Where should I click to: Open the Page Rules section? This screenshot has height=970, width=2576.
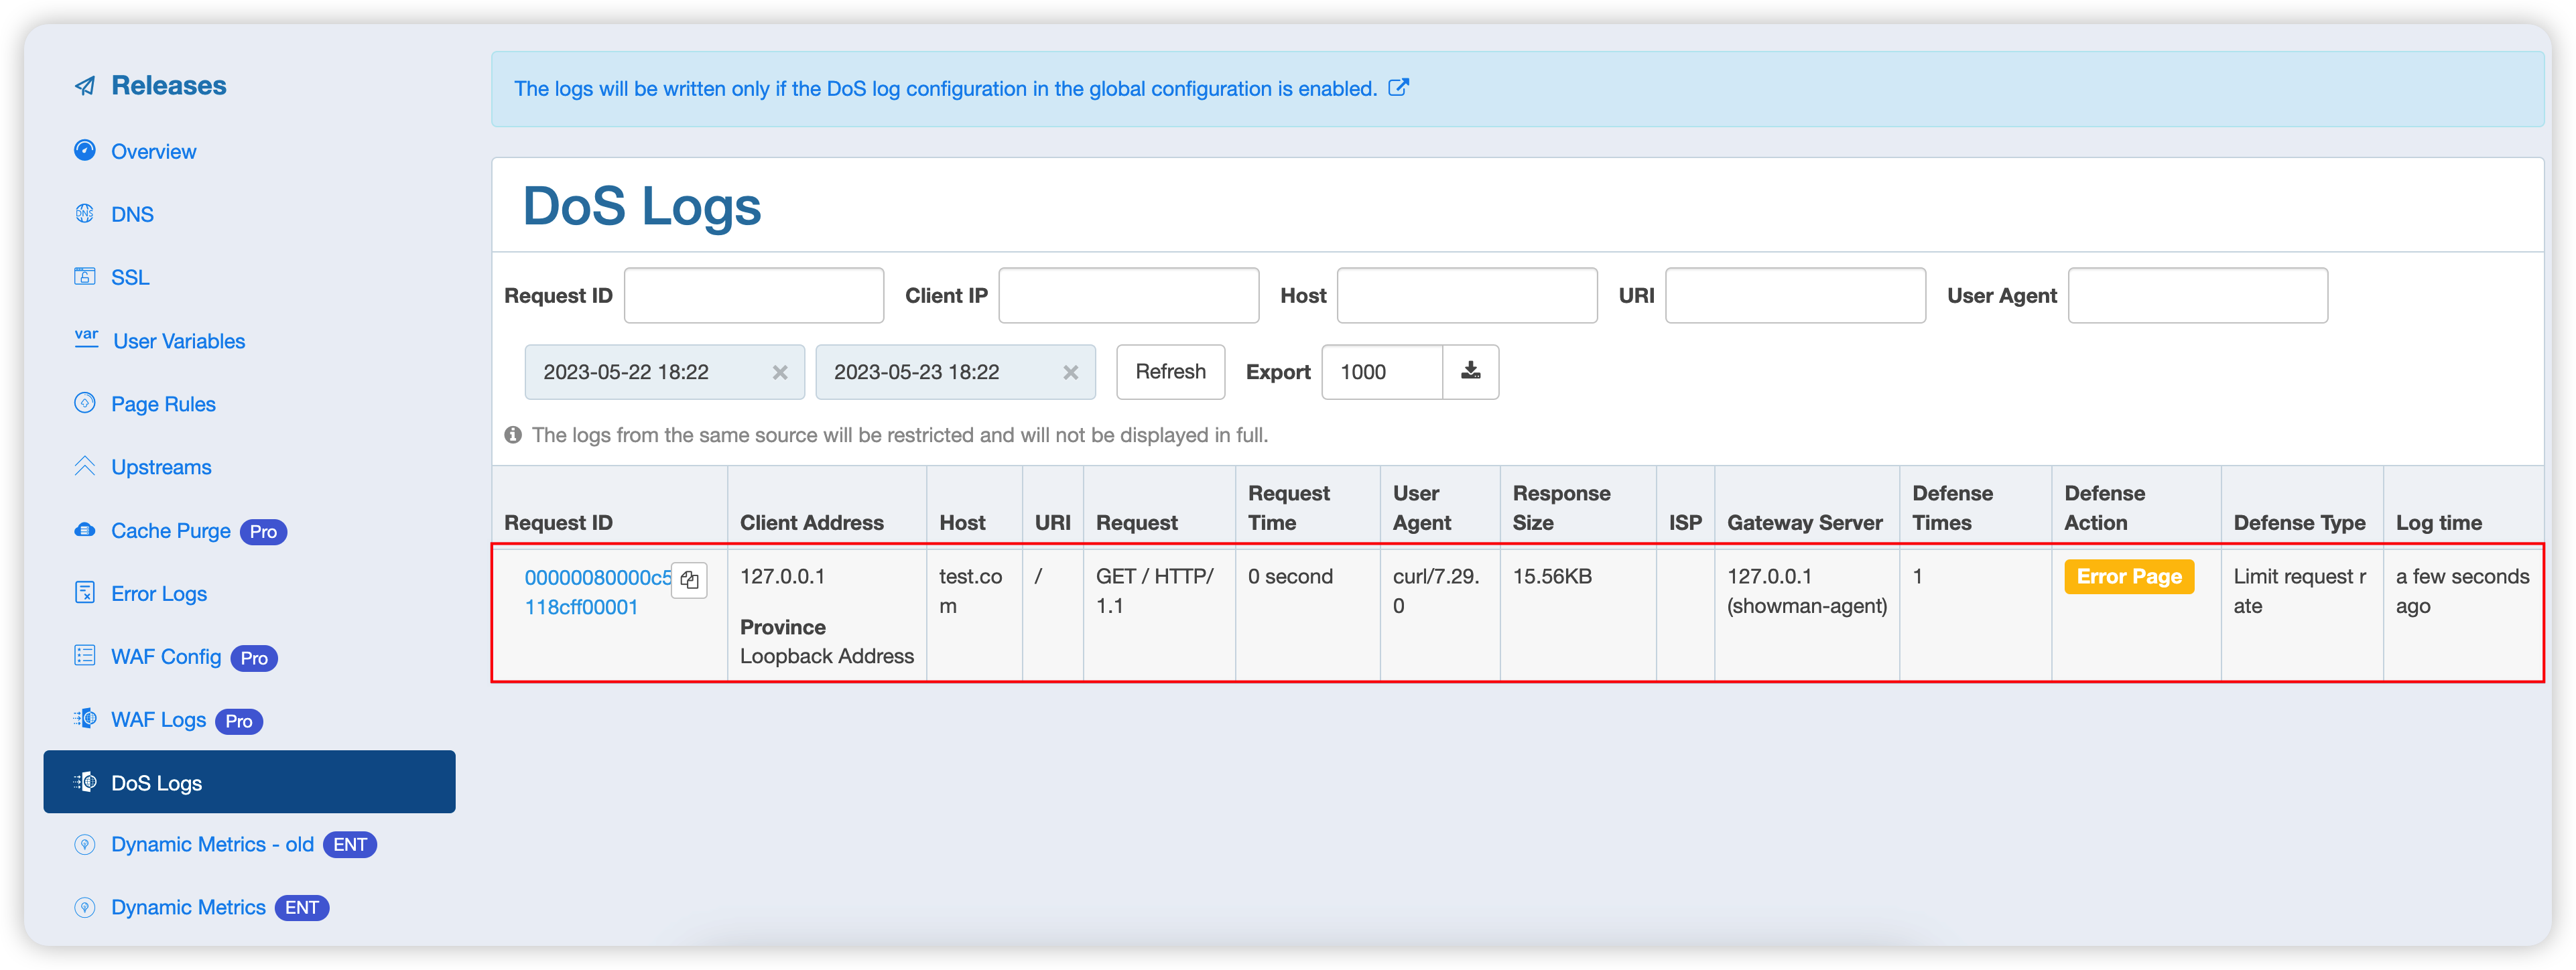click(163, 404)
